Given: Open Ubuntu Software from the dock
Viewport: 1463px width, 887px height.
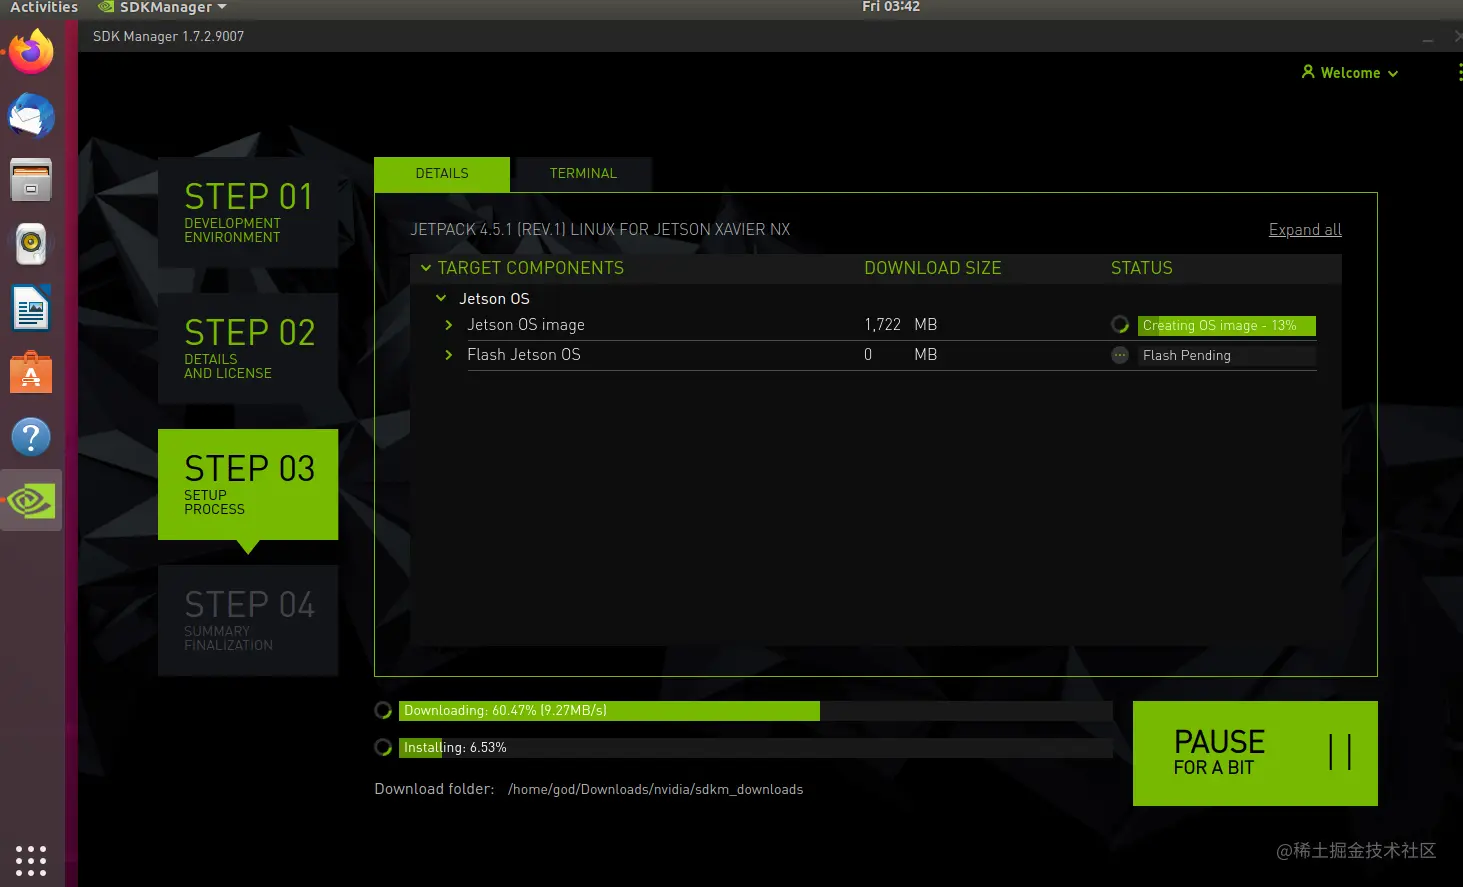Looking at the screenshot, I should 31,372.
